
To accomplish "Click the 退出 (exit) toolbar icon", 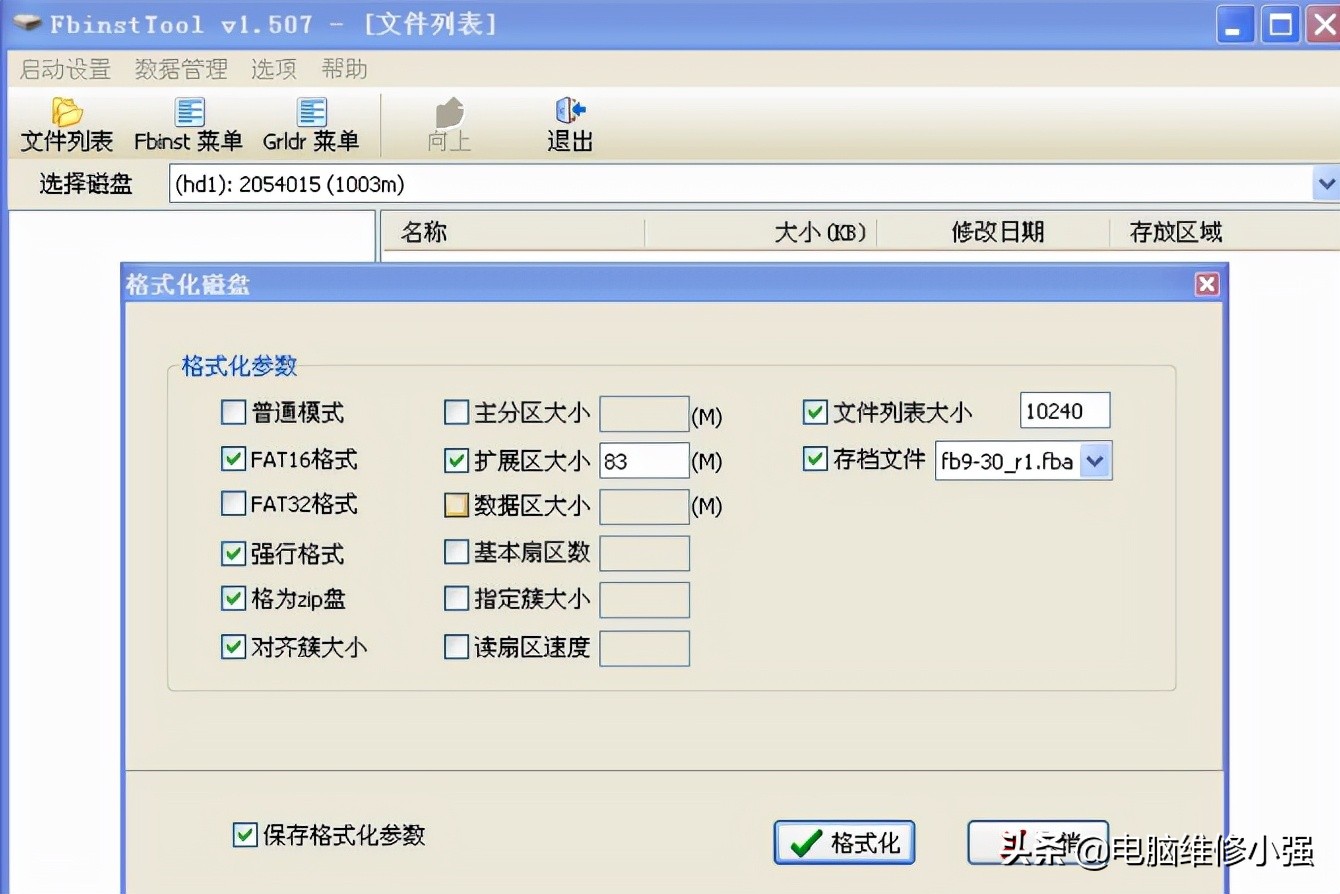I will click(x=569, y=122).
